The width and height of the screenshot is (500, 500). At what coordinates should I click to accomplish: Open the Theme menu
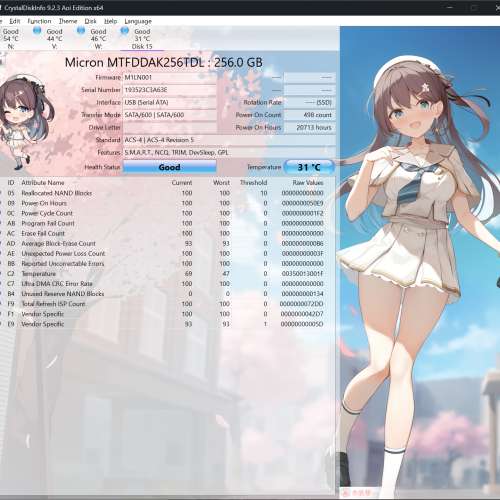pos(68,21)
